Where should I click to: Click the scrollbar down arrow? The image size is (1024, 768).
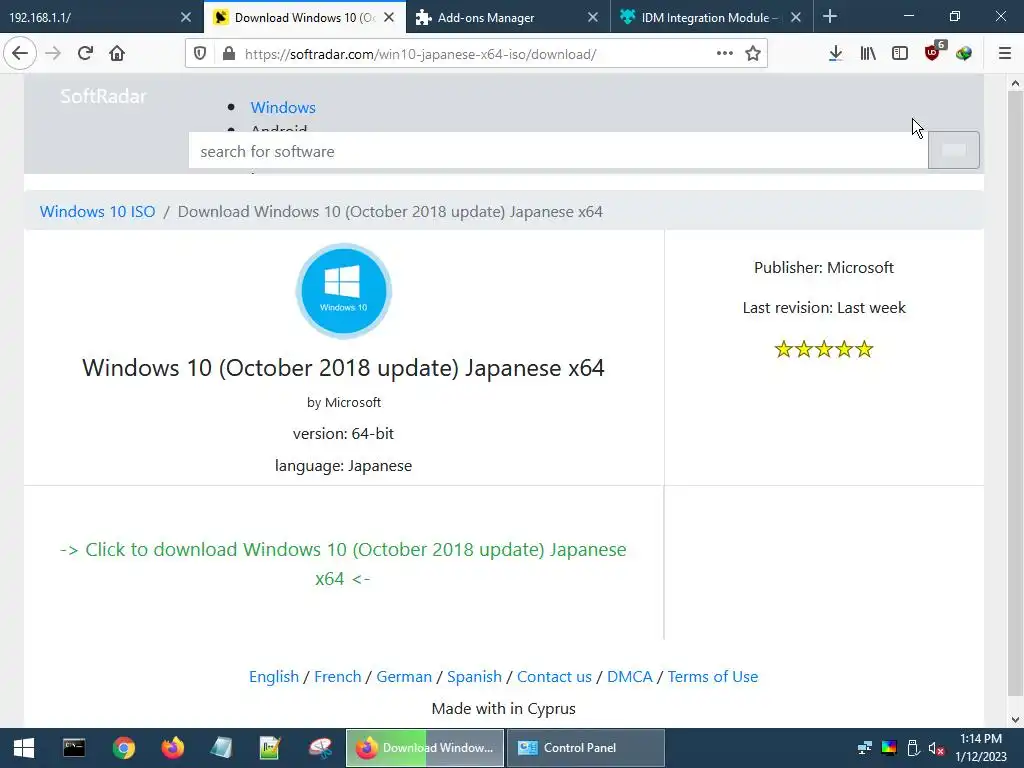pos(1015,720)
